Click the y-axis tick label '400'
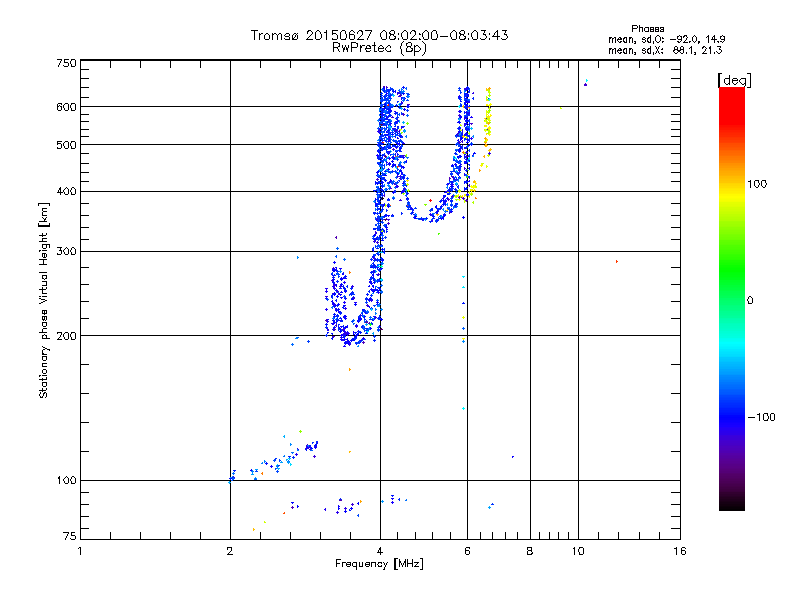The image size is (800, 600). tap(66, 191)
